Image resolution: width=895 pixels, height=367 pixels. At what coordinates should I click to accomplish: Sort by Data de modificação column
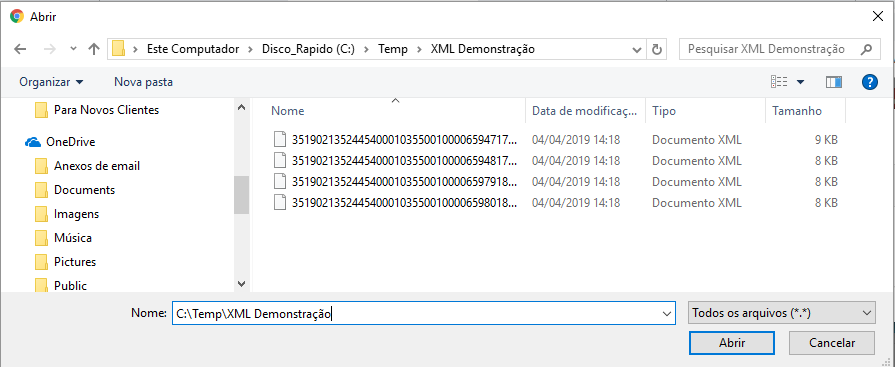(x=585, y=111)
